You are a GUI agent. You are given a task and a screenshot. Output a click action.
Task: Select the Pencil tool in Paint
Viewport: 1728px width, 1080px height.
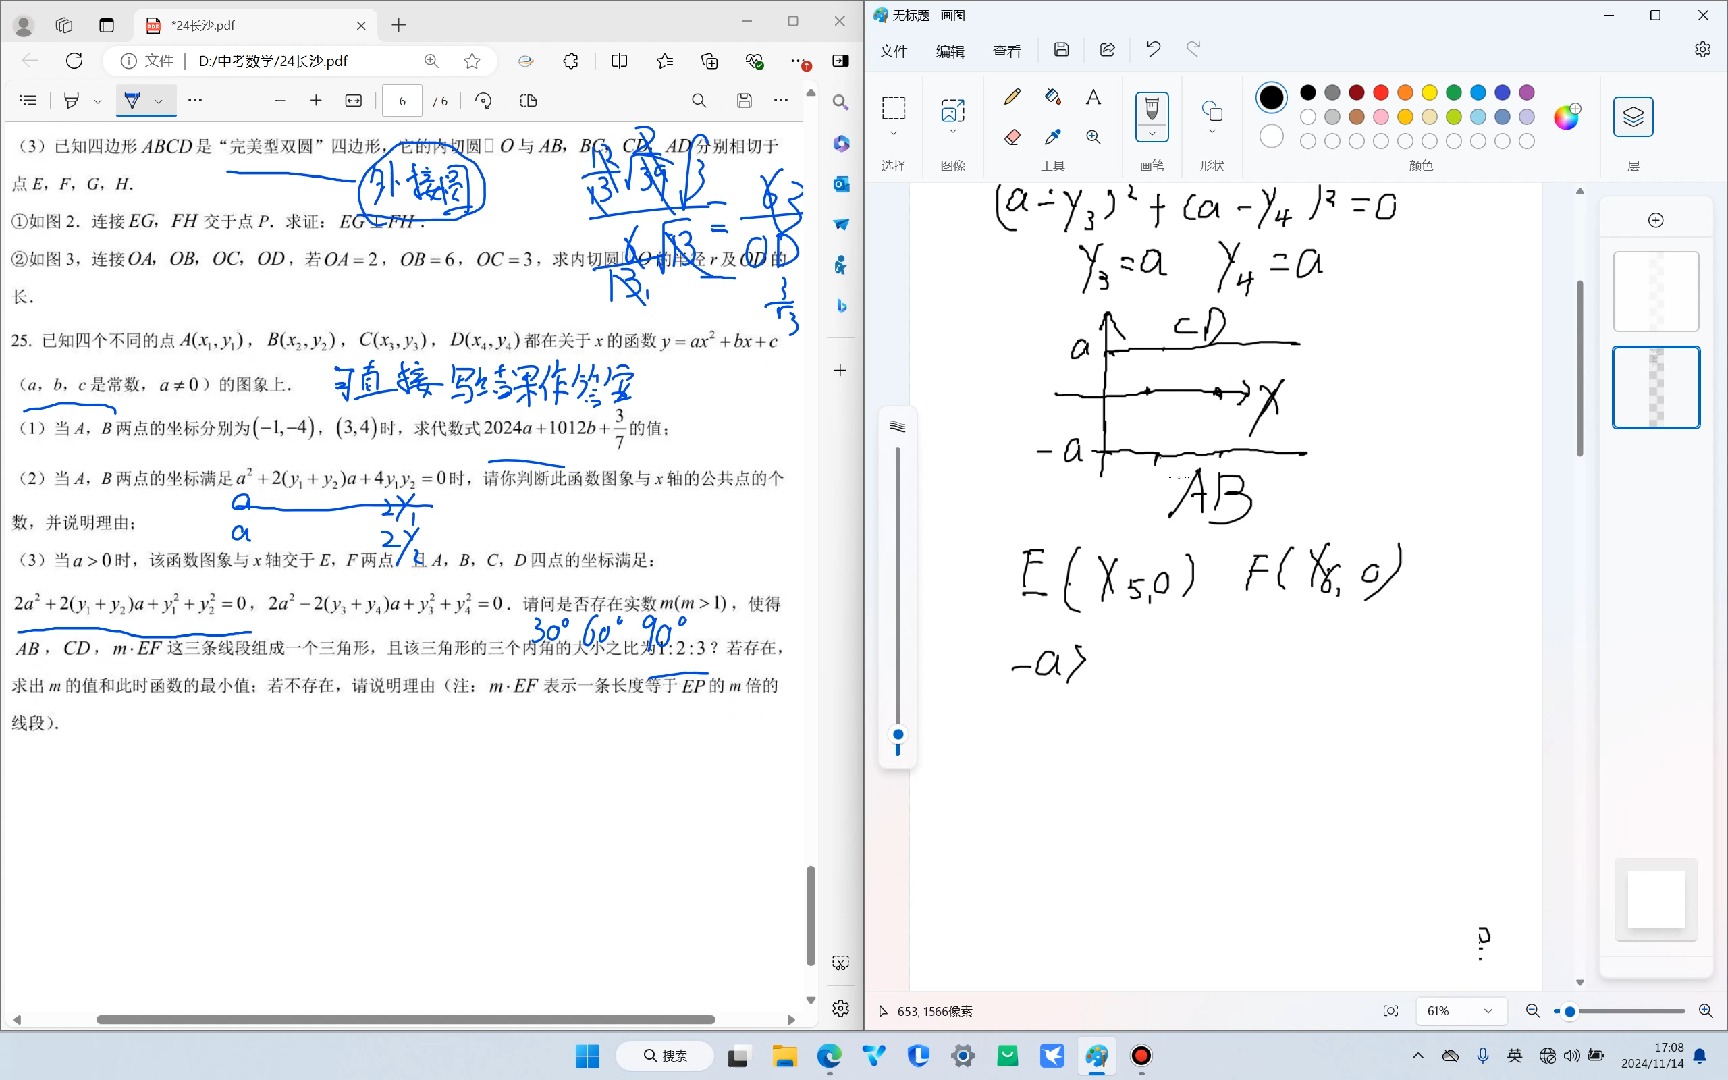pyautogui.click(x=1012, y=97)
